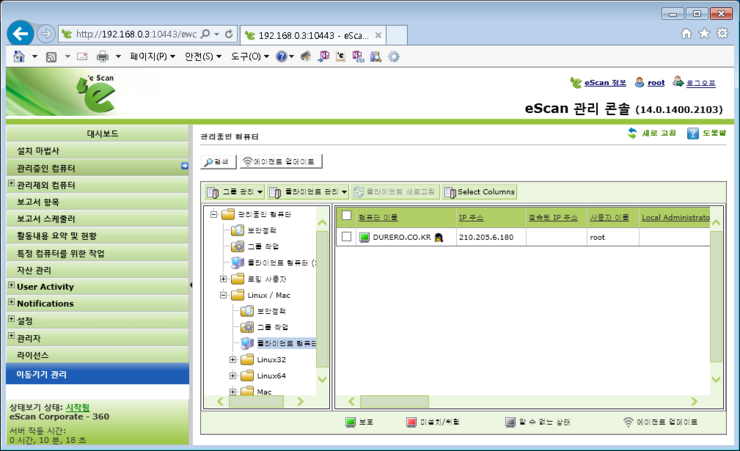Screen dimensions: 740x451
Task: Select the 192.168.0.3:10443 eScan browser tab
Action: [x=313, y=35]
